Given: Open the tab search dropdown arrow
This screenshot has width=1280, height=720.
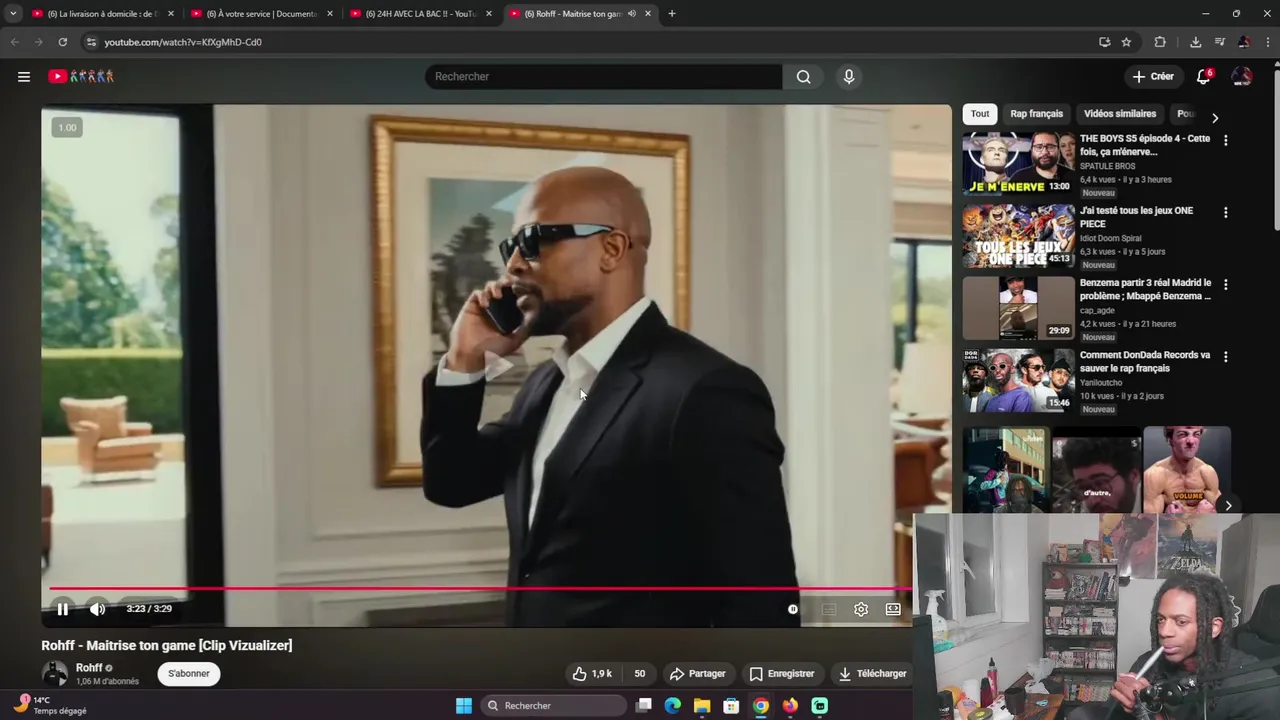Looking at the screenshot, I should click(x=12, y=14).
